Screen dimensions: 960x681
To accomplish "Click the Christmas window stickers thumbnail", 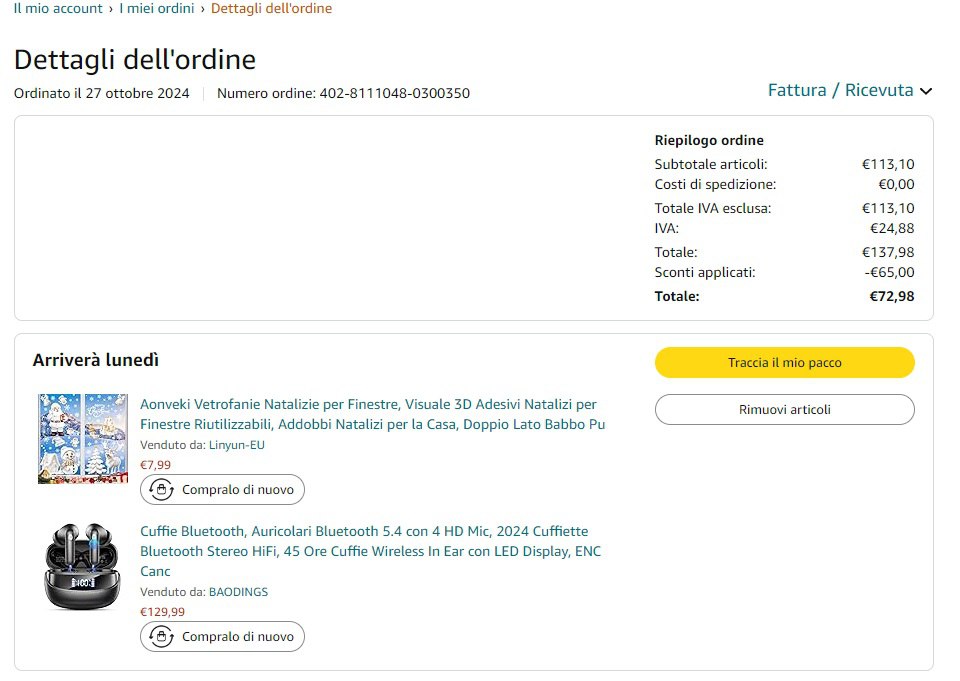I will pyautogui.click(x=83, y=439).
